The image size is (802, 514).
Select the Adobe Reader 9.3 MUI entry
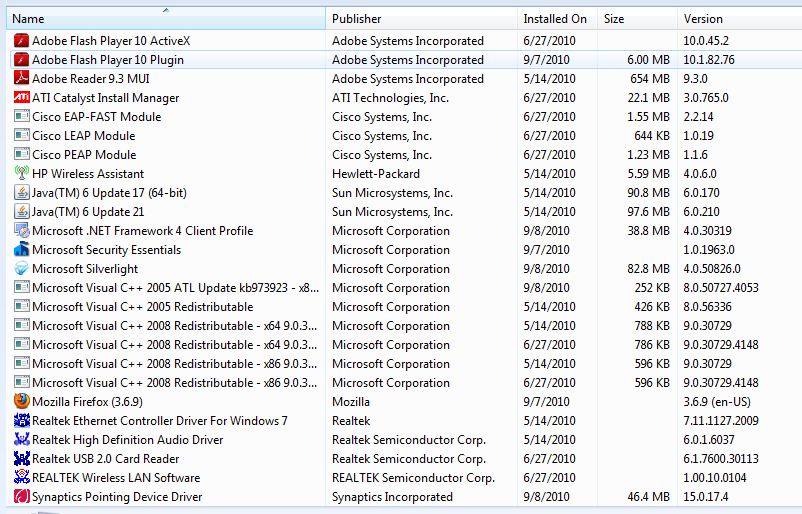click(x=91, y=79)
